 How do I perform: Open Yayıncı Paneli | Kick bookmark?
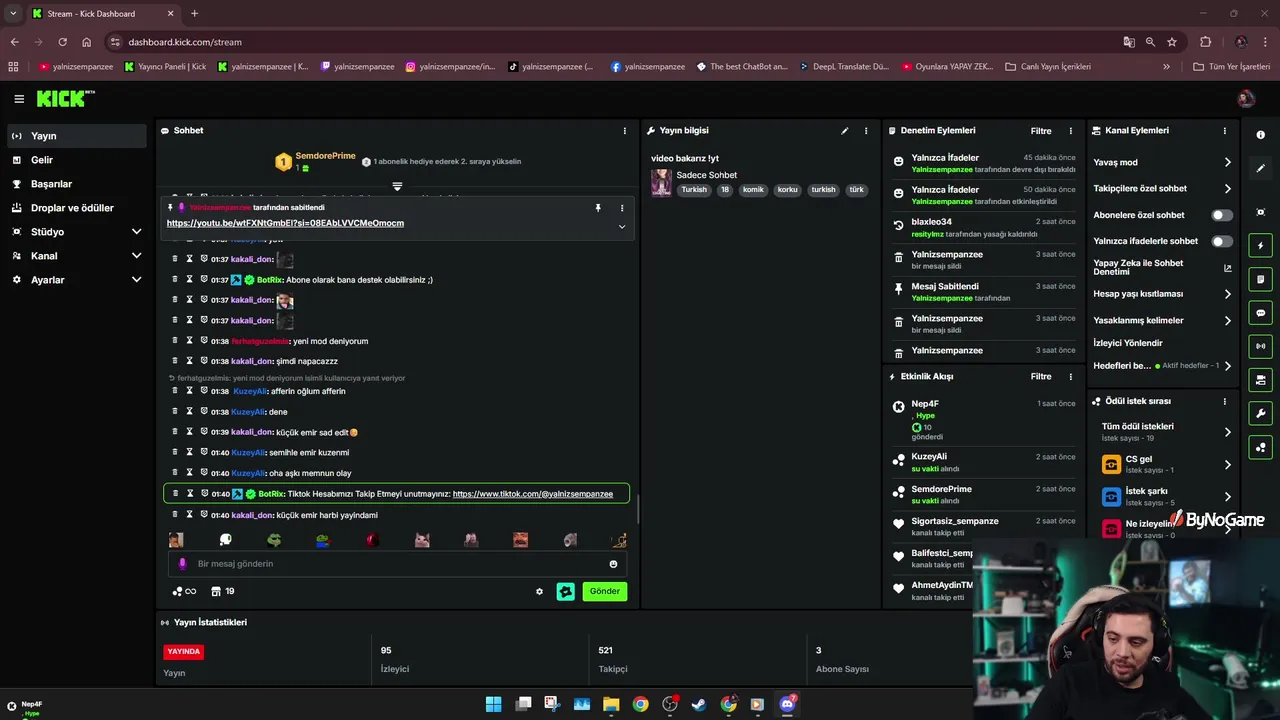(x=166, y=67)
